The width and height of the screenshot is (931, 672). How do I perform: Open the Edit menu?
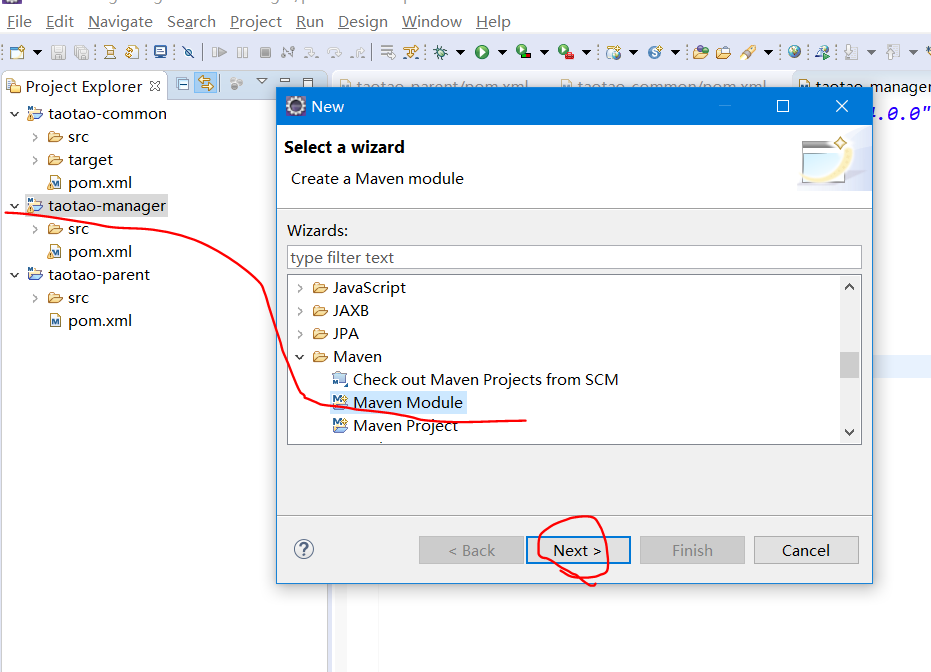click(x=59, y=22)
